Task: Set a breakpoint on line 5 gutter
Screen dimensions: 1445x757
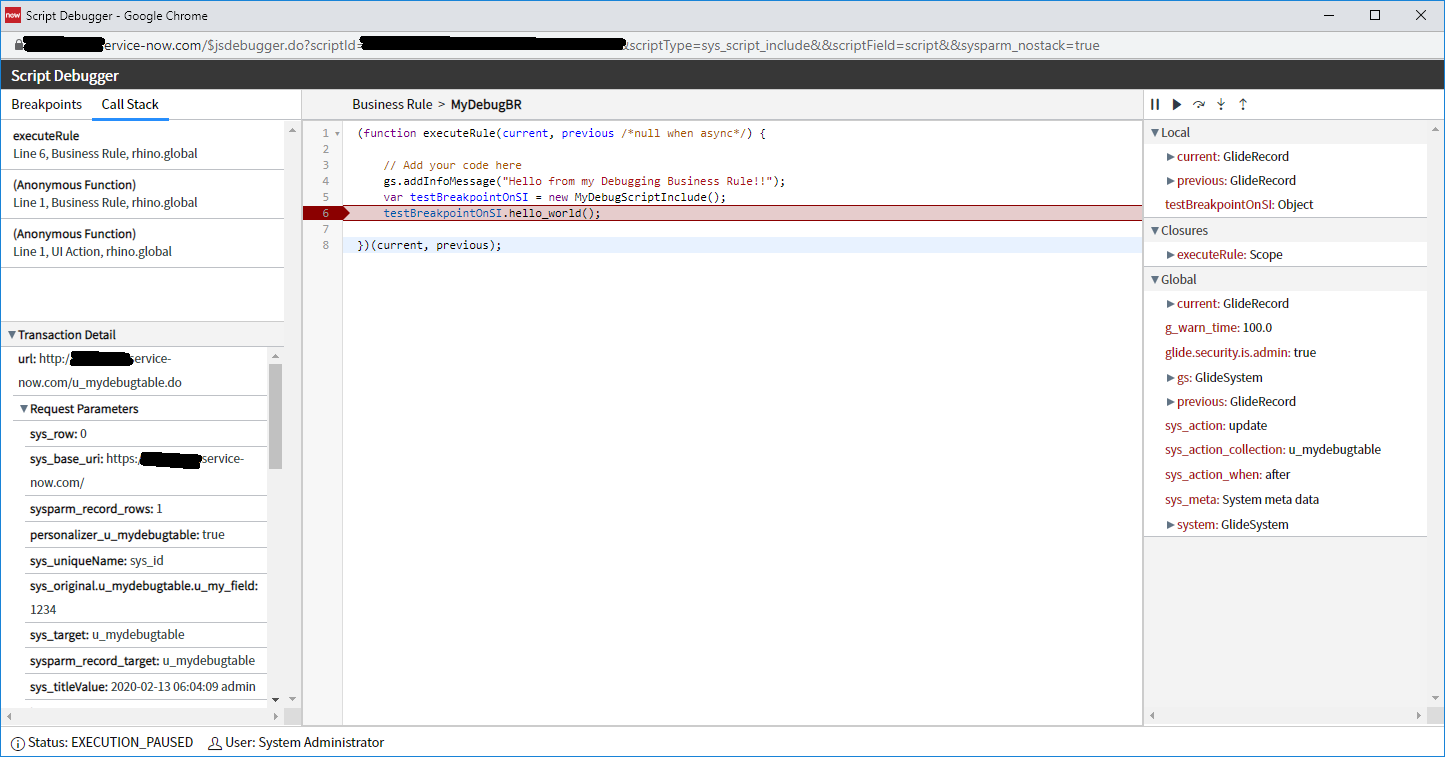Action: pyautogui.click(x=325, y=197)
